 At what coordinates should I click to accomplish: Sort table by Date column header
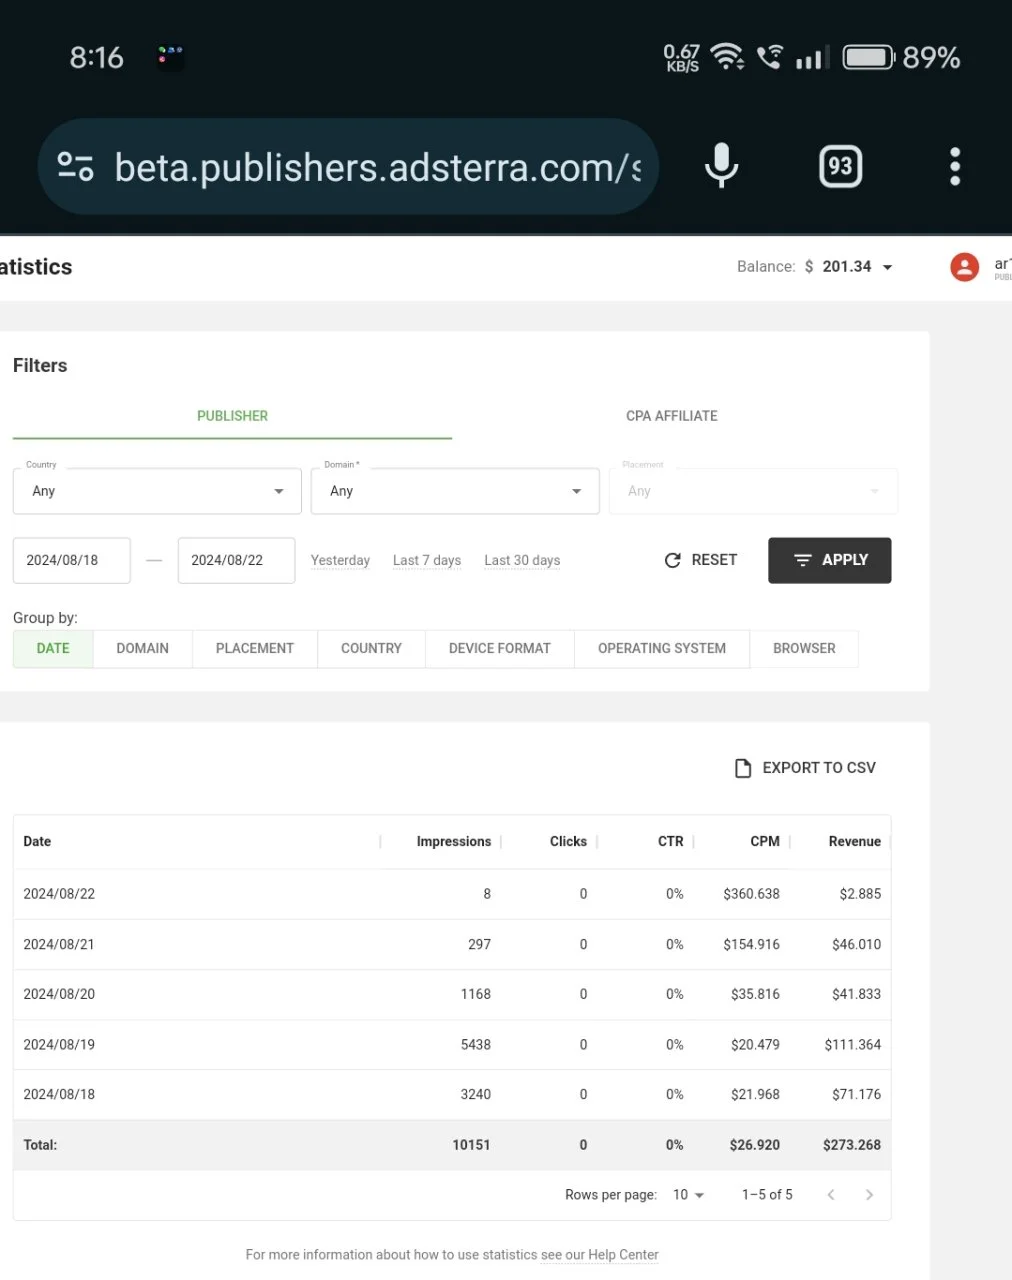tap(37, 841)
